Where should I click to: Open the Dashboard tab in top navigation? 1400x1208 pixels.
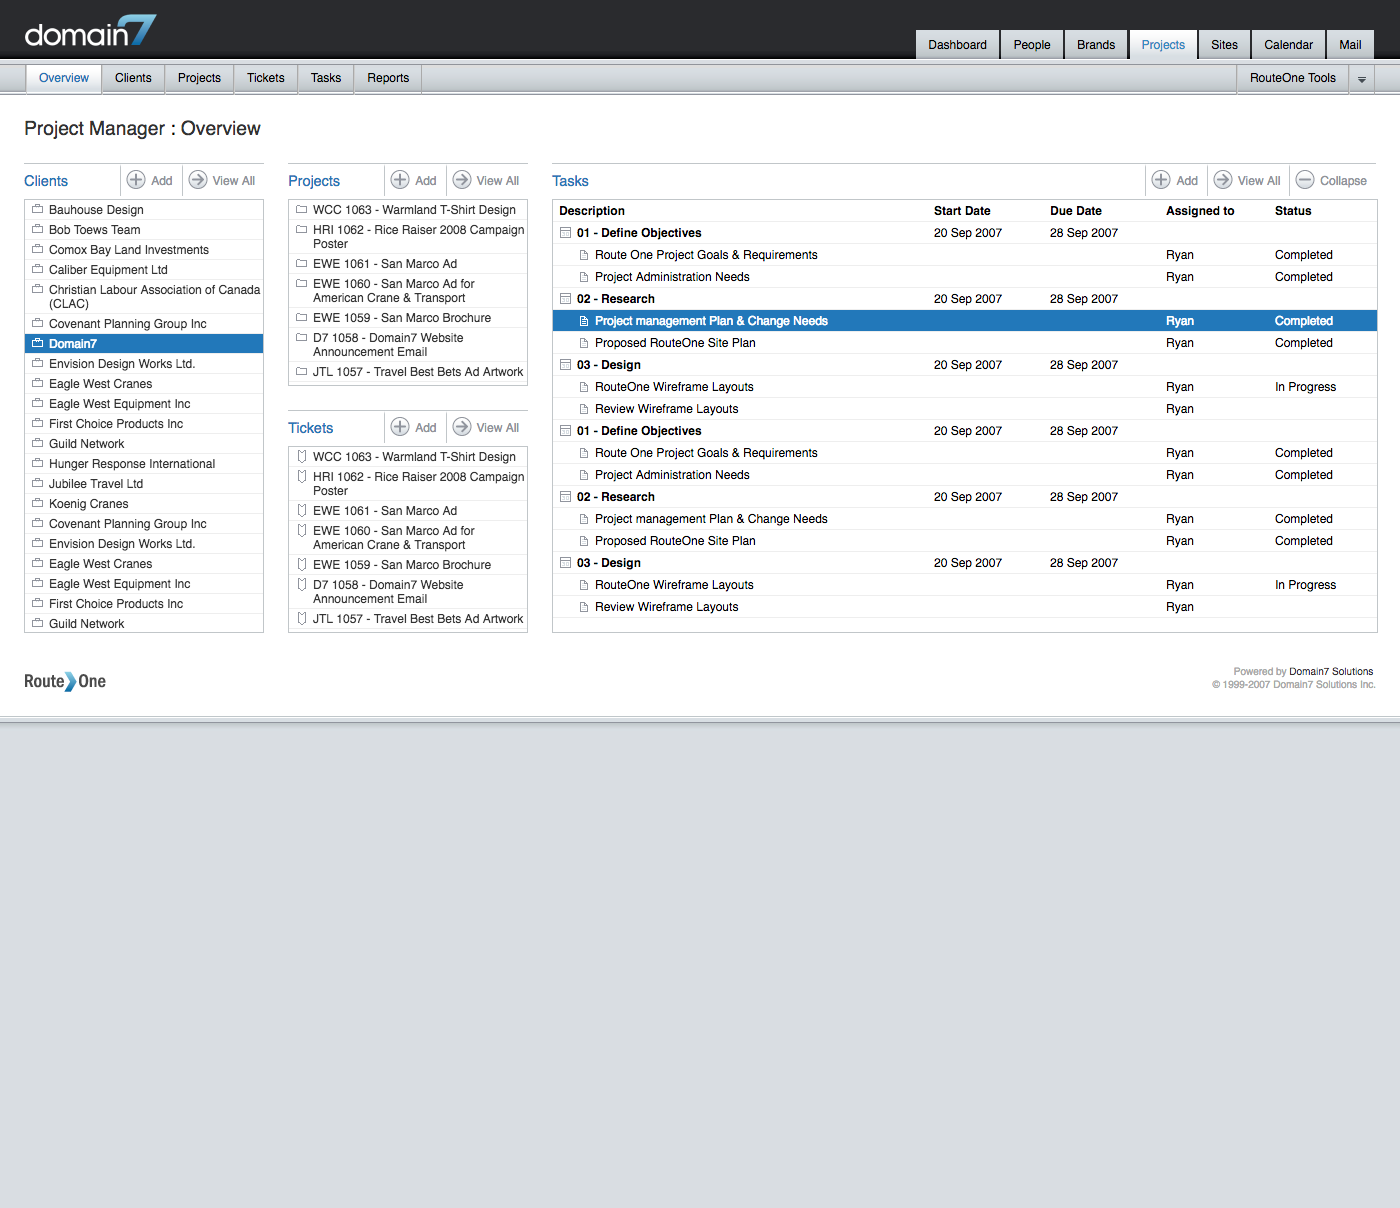tap(957, 45)
